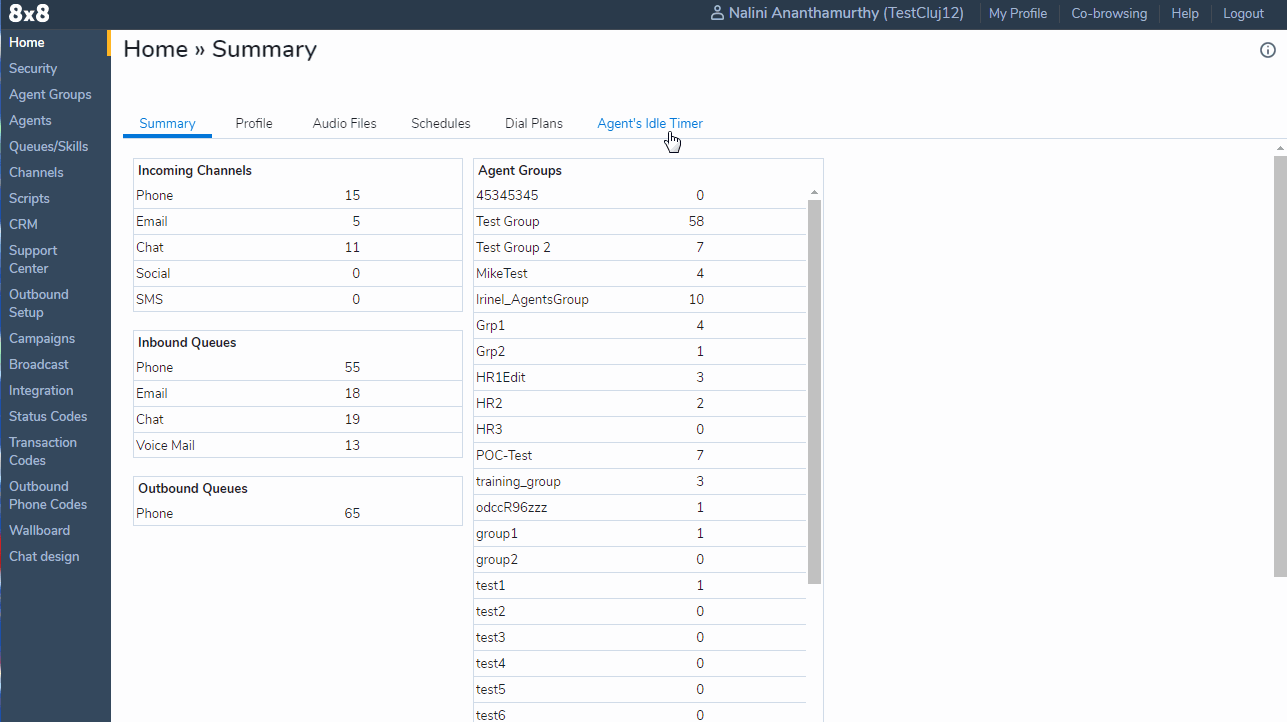Click the 8x8 logo

(29, 14)
